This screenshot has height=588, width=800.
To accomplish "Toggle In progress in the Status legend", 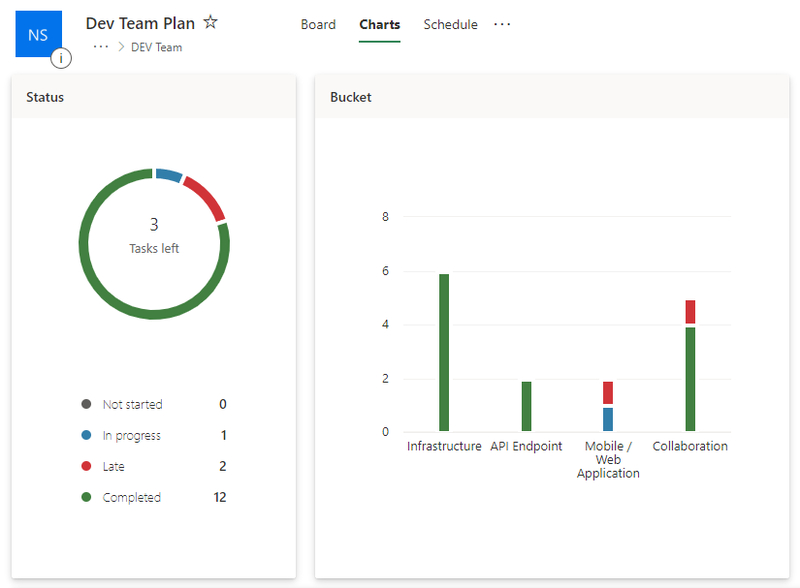I will tap(130, 435).
